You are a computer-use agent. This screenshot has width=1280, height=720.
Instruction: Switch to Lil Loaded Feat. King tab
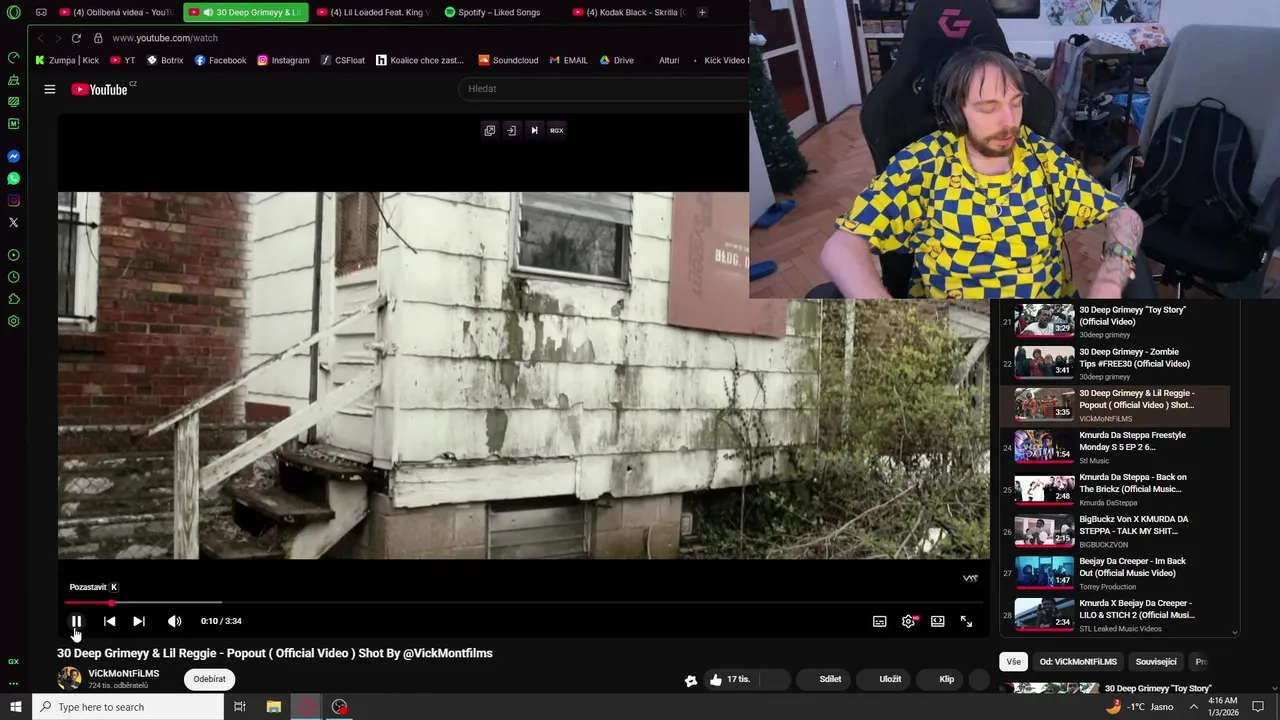tap(373, 12)
